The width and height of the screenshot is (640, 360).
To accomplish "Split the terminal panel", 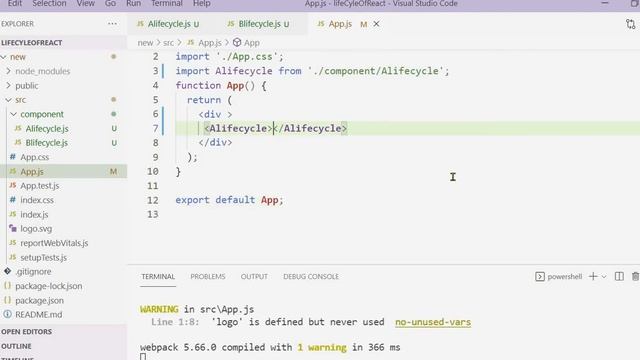I will click(x=619, y=277).
